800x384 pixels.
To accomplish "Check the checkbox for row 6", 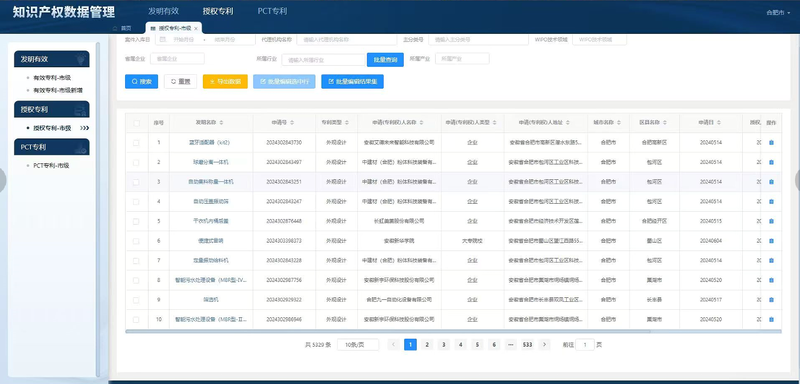I will pos(136,241).
